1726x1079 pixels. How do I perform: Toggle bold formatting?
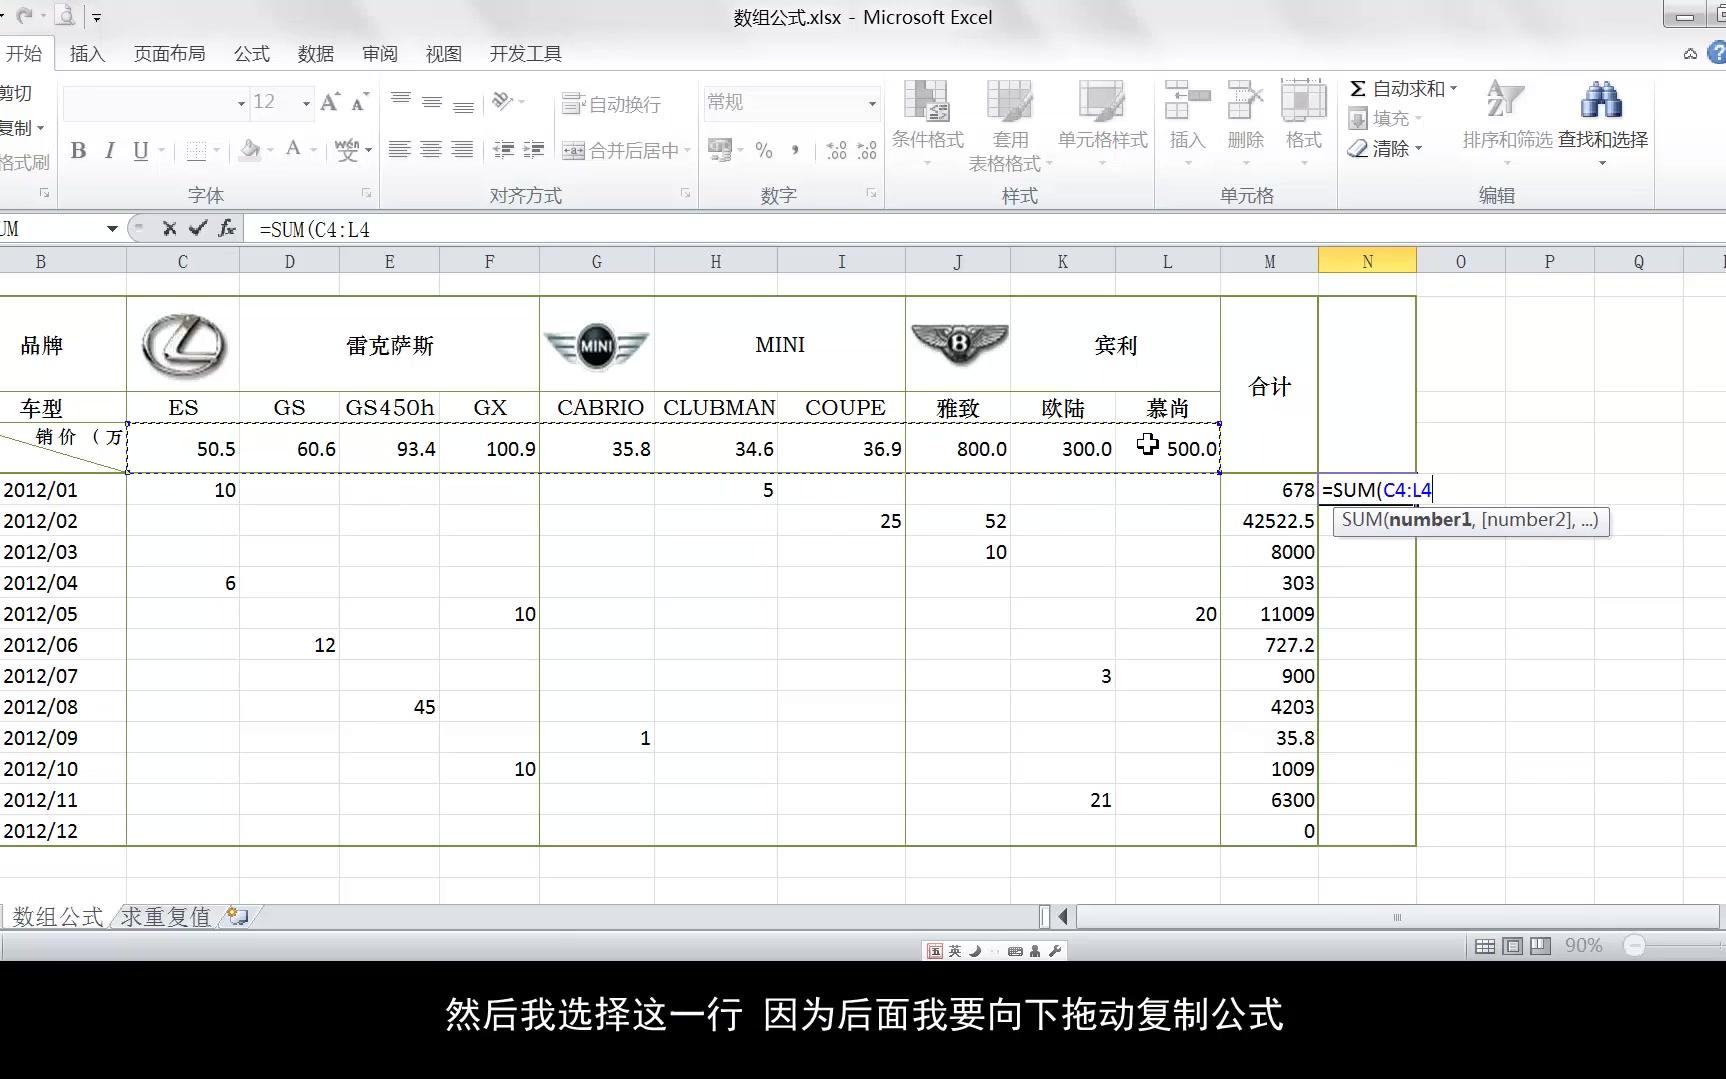[78, 150]
